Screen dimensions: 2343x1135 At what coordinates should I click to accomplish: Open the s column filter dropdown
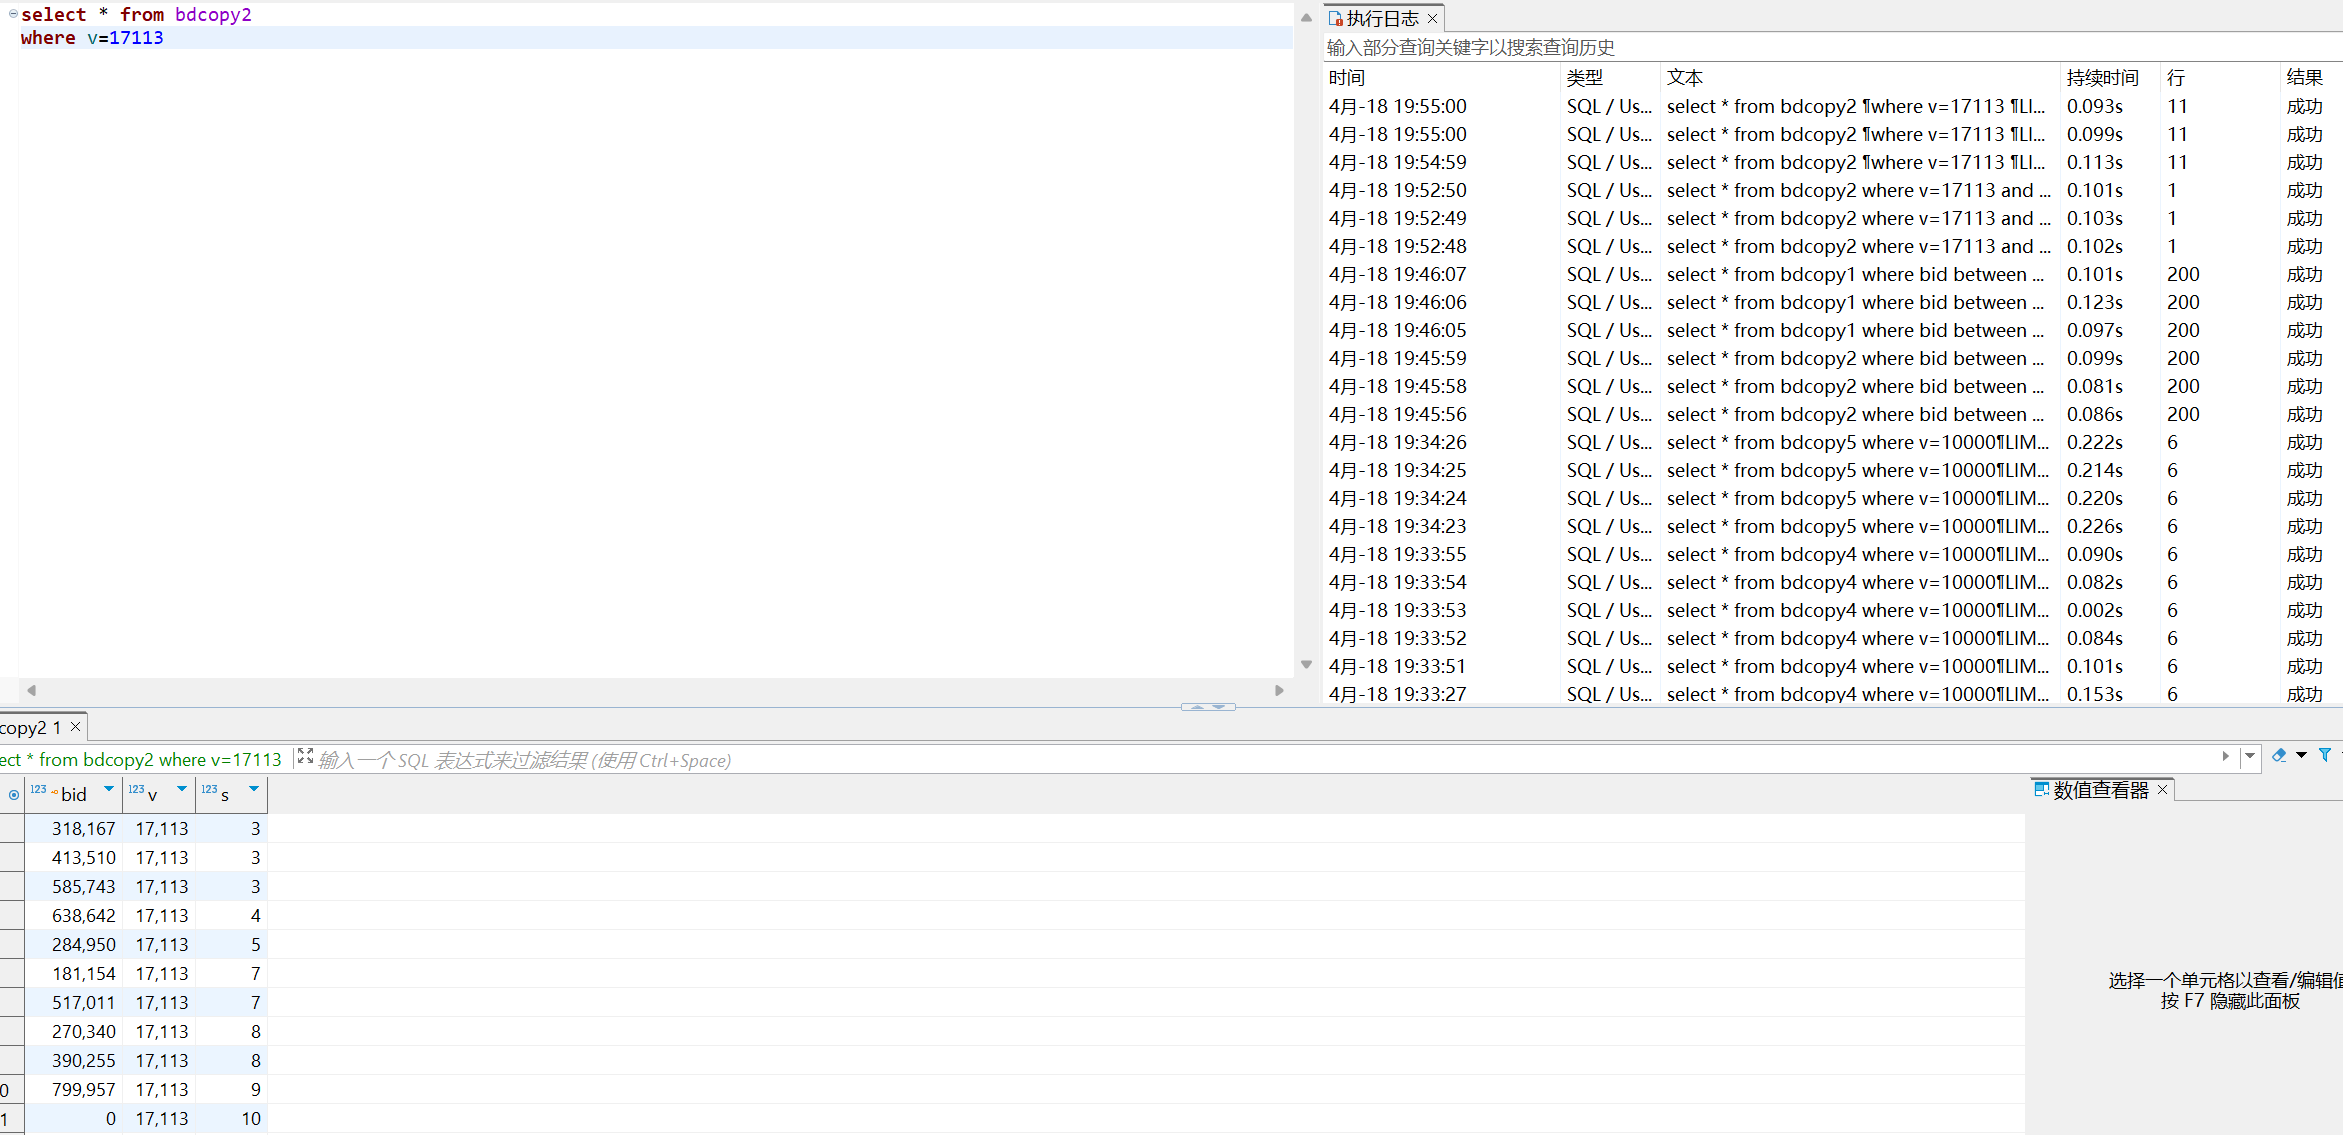[x=254, y=790]
